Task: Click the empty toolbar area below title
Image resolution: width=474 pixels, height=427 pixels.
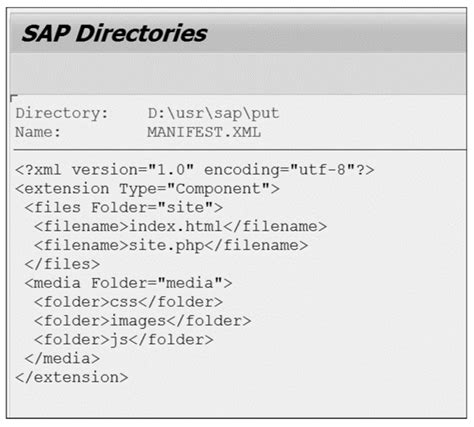Action: point(238,73)
